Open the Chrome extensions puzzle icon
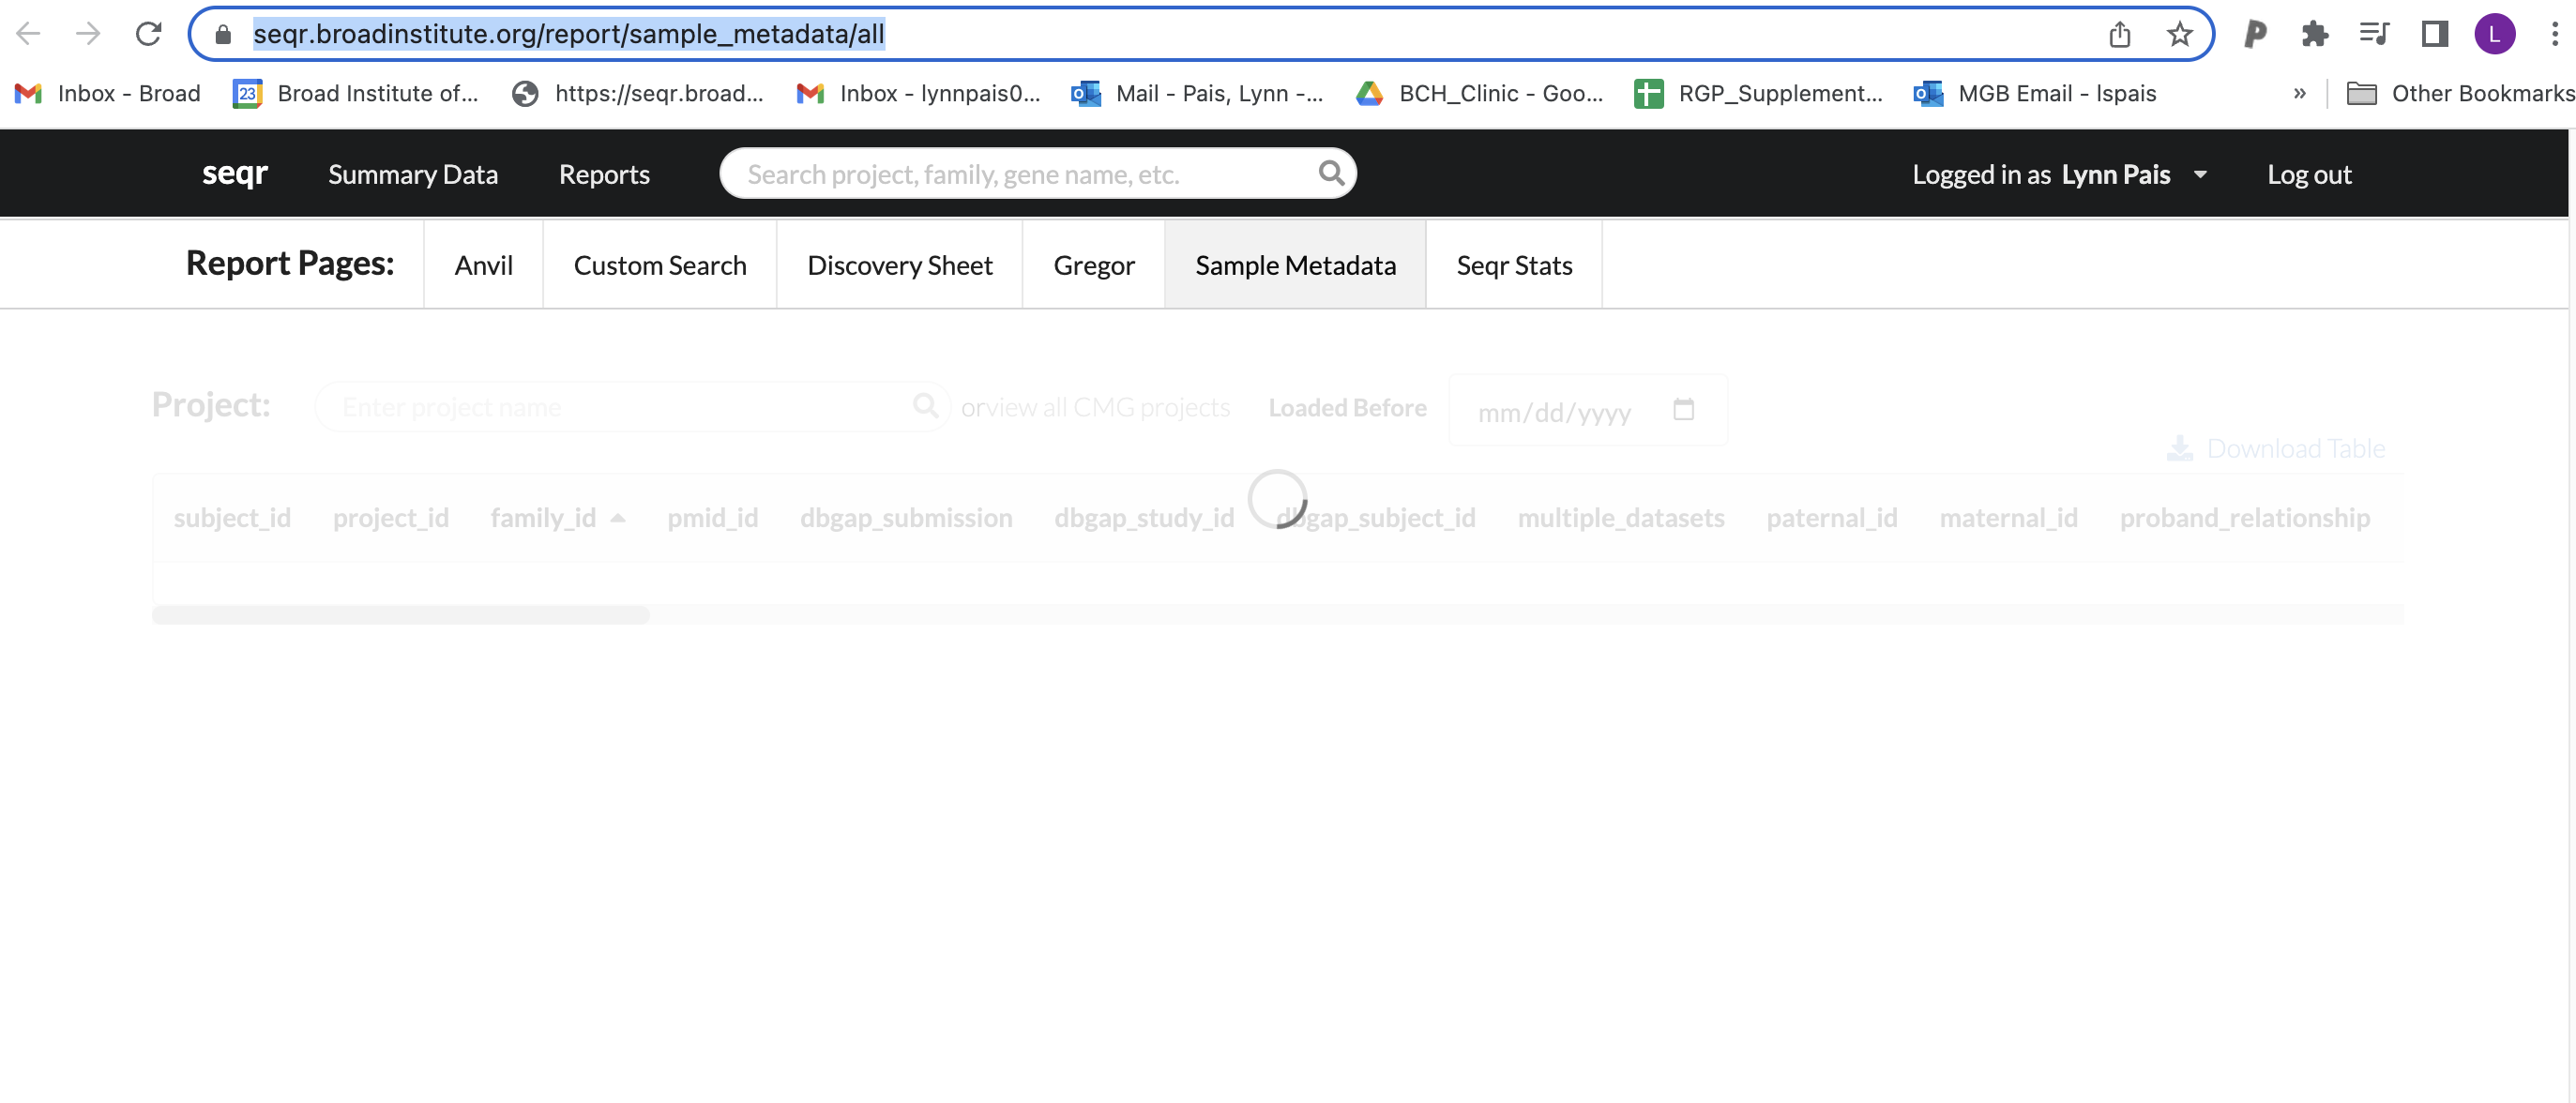2576x1103 pixels. (x=2315, y=33)
